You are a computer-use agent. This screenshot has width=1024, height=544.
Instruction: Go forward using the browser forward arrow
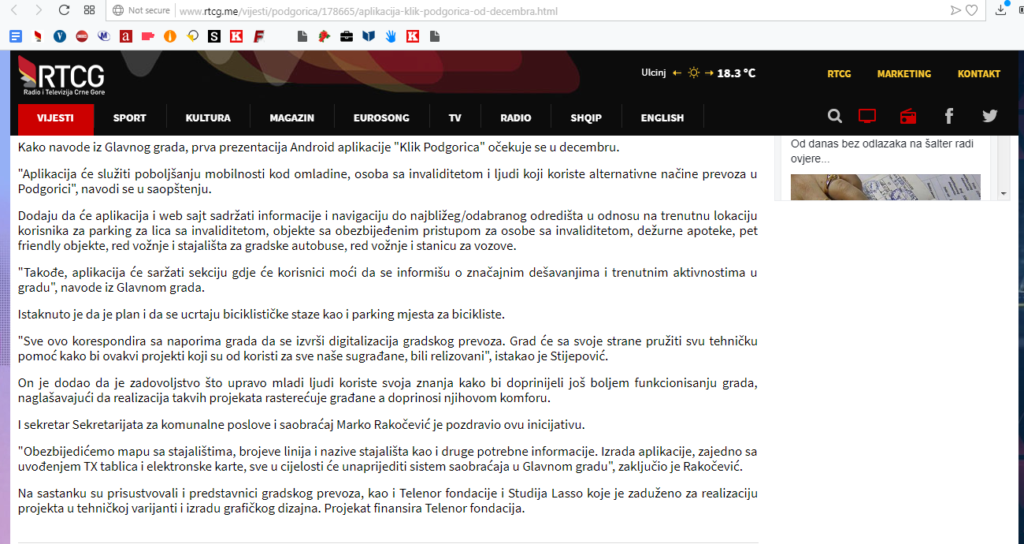coord(39,10)
